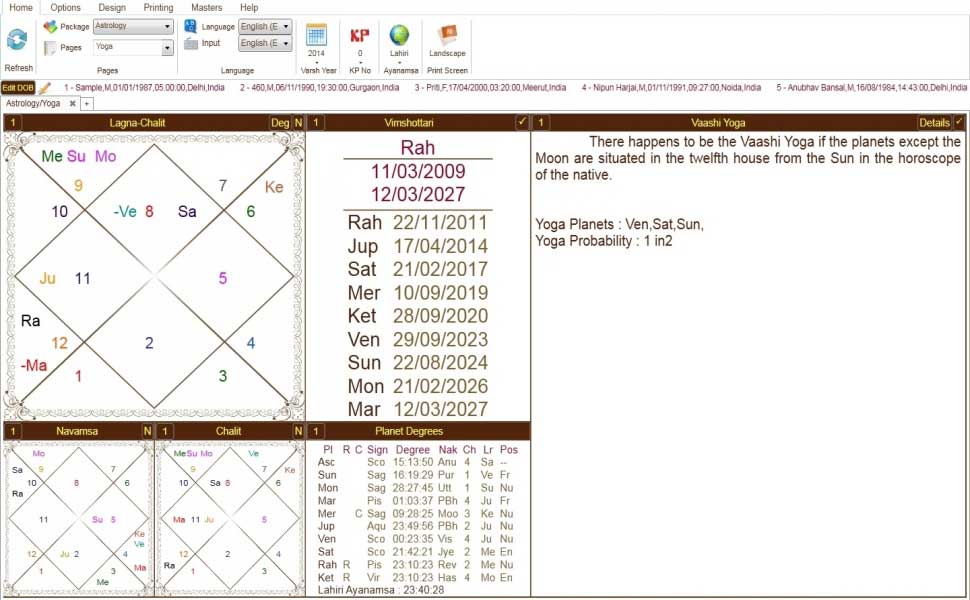This screenshot has width=970, height=600.
Task: Click the Refresh icon
Action: (17, 41)
